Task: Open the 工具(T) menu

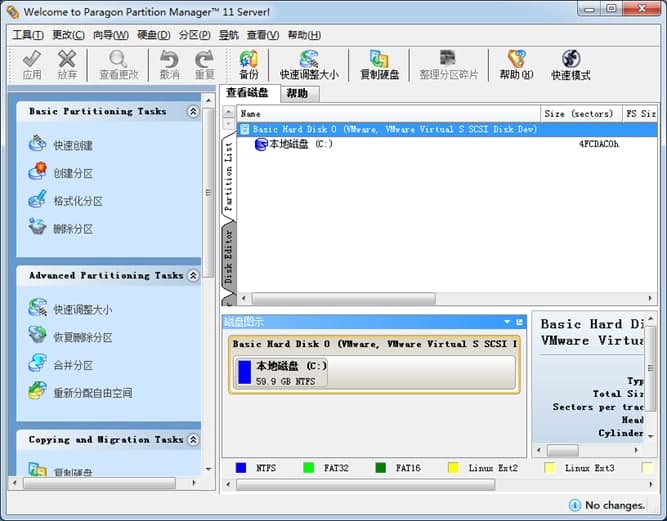Action: point(28,35)
